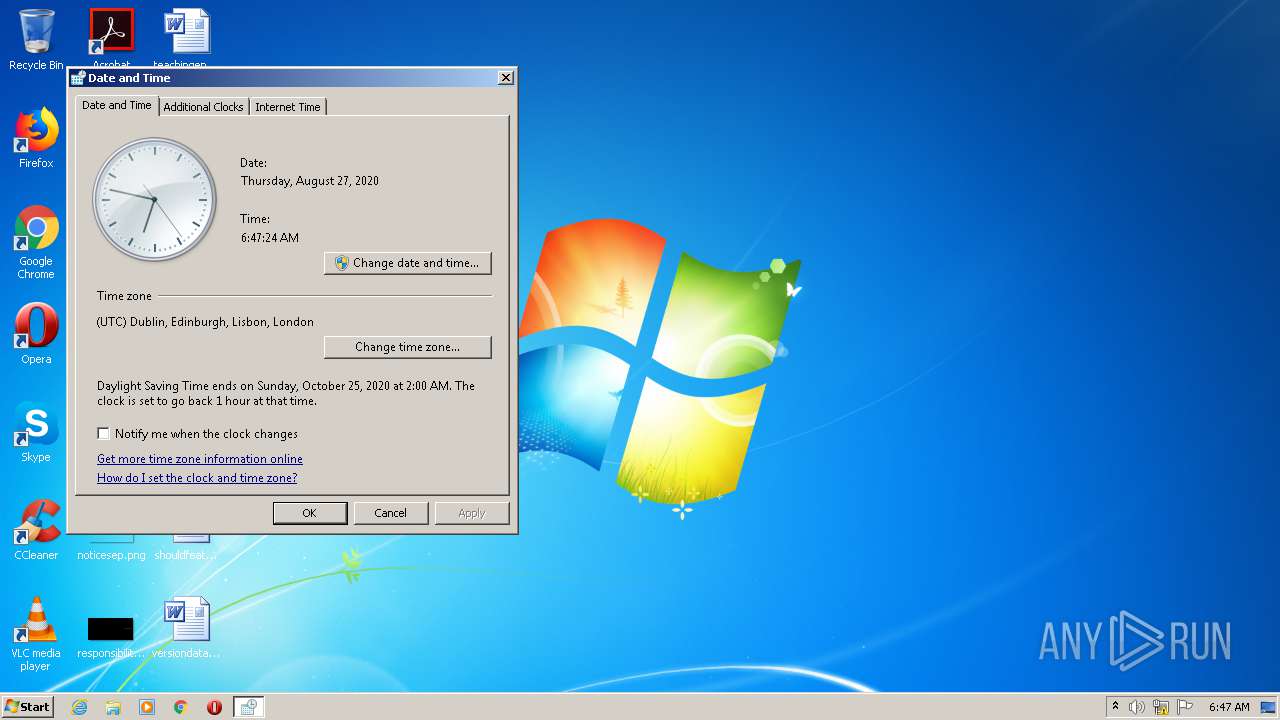The image size is (1280, 720).
Task: Click the Daylight Saving Time ends text
Action: tap(286, 393)
